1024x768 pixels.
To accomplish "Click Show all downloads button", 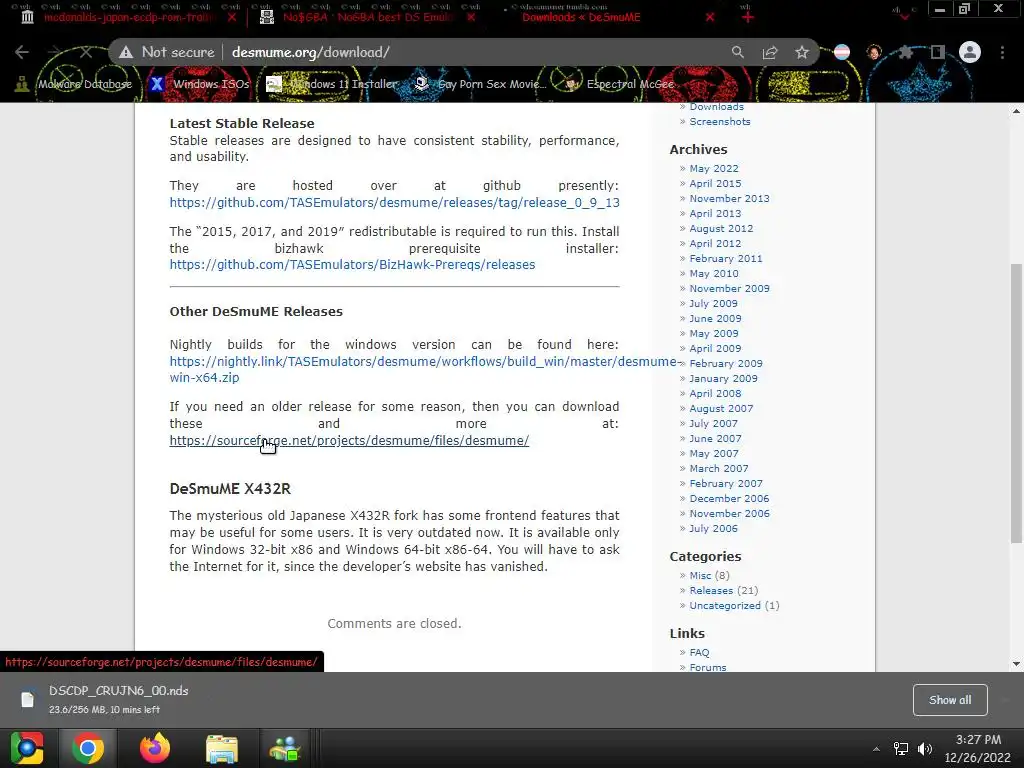I will [950, 700].
